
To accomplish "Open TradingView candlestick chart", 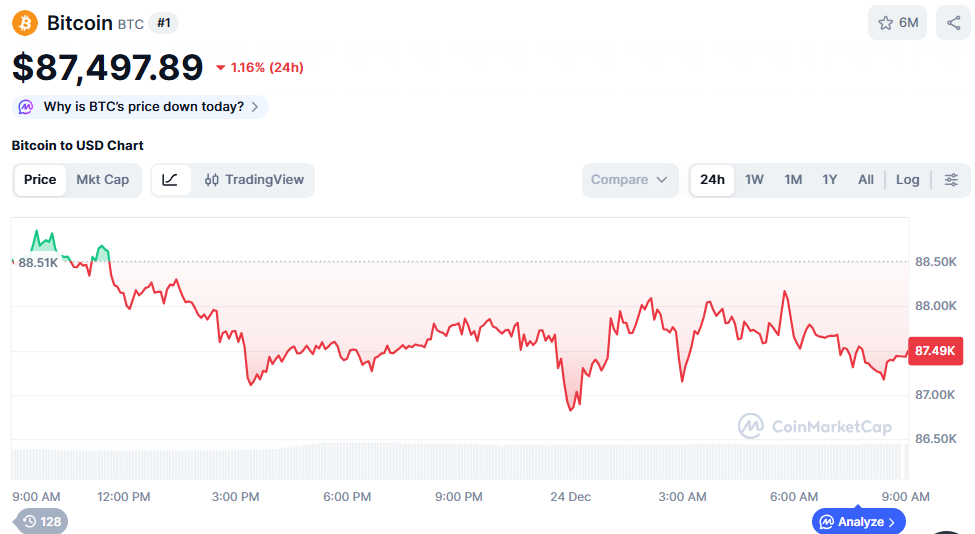I will point(254,180).
